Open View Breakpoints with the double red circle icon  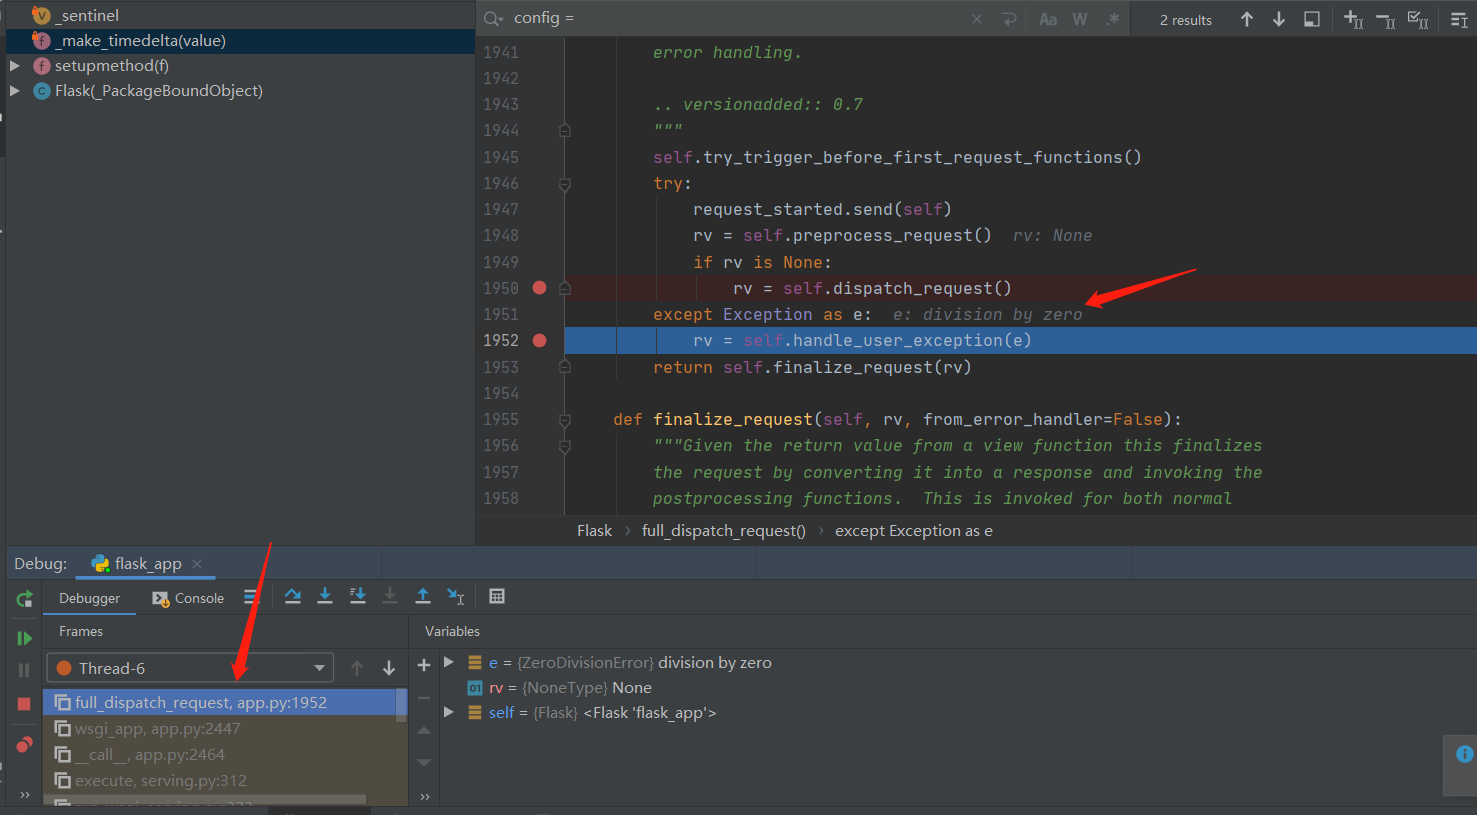24,745
